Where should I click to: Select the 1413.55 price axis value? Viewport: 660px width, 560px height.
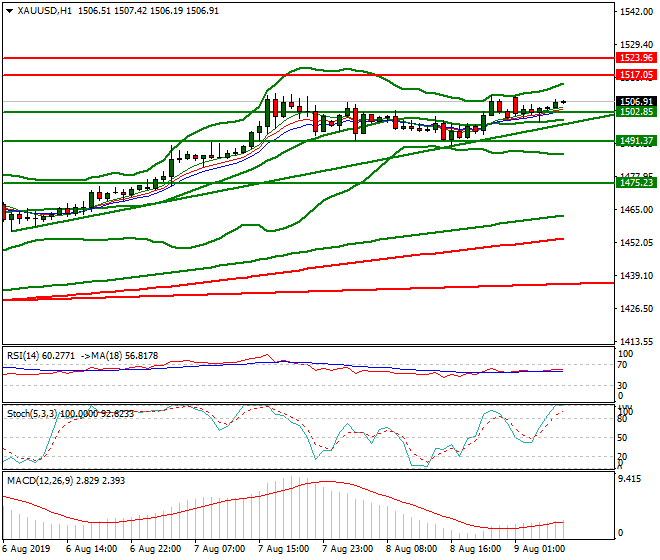pyautogui.click(x=636, y=342)
